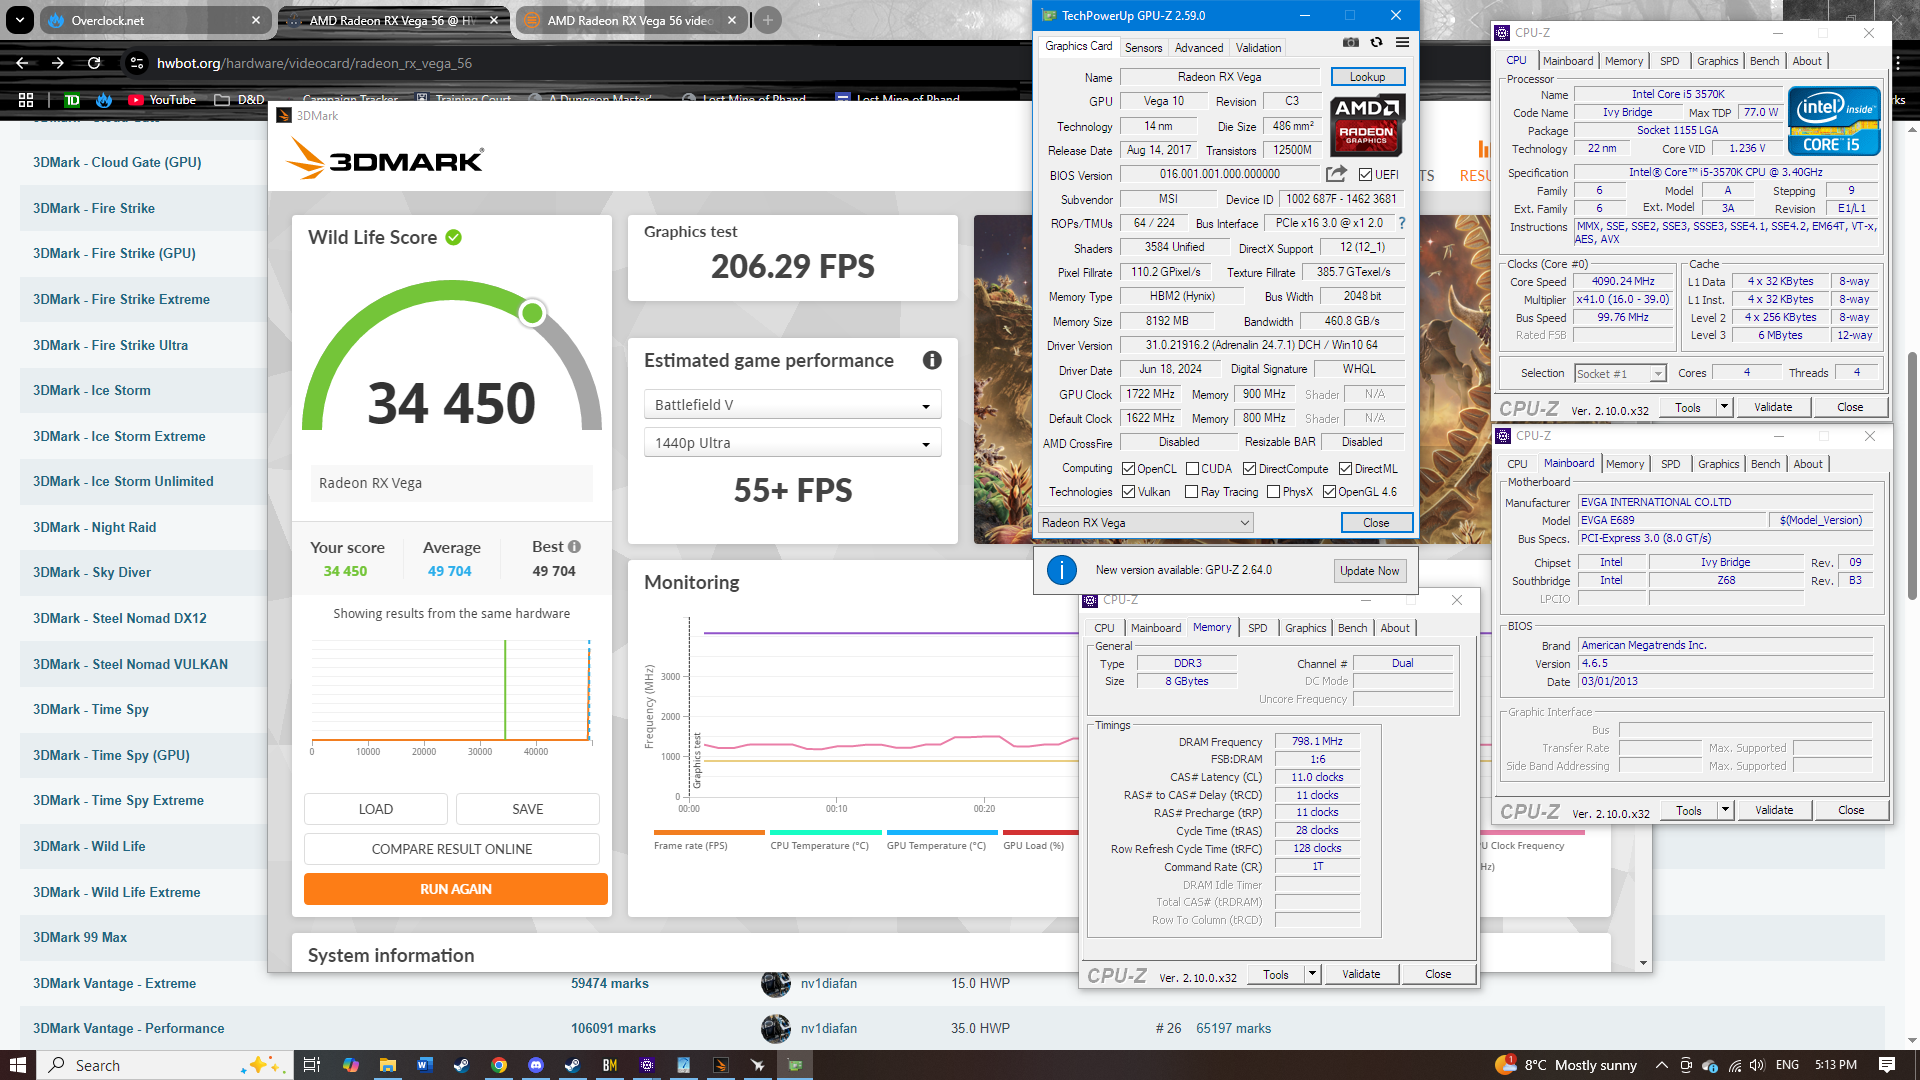The image size is (1920, 1080).
Task: Click GPU Load red legend swatch
Action: (1041, 833)
